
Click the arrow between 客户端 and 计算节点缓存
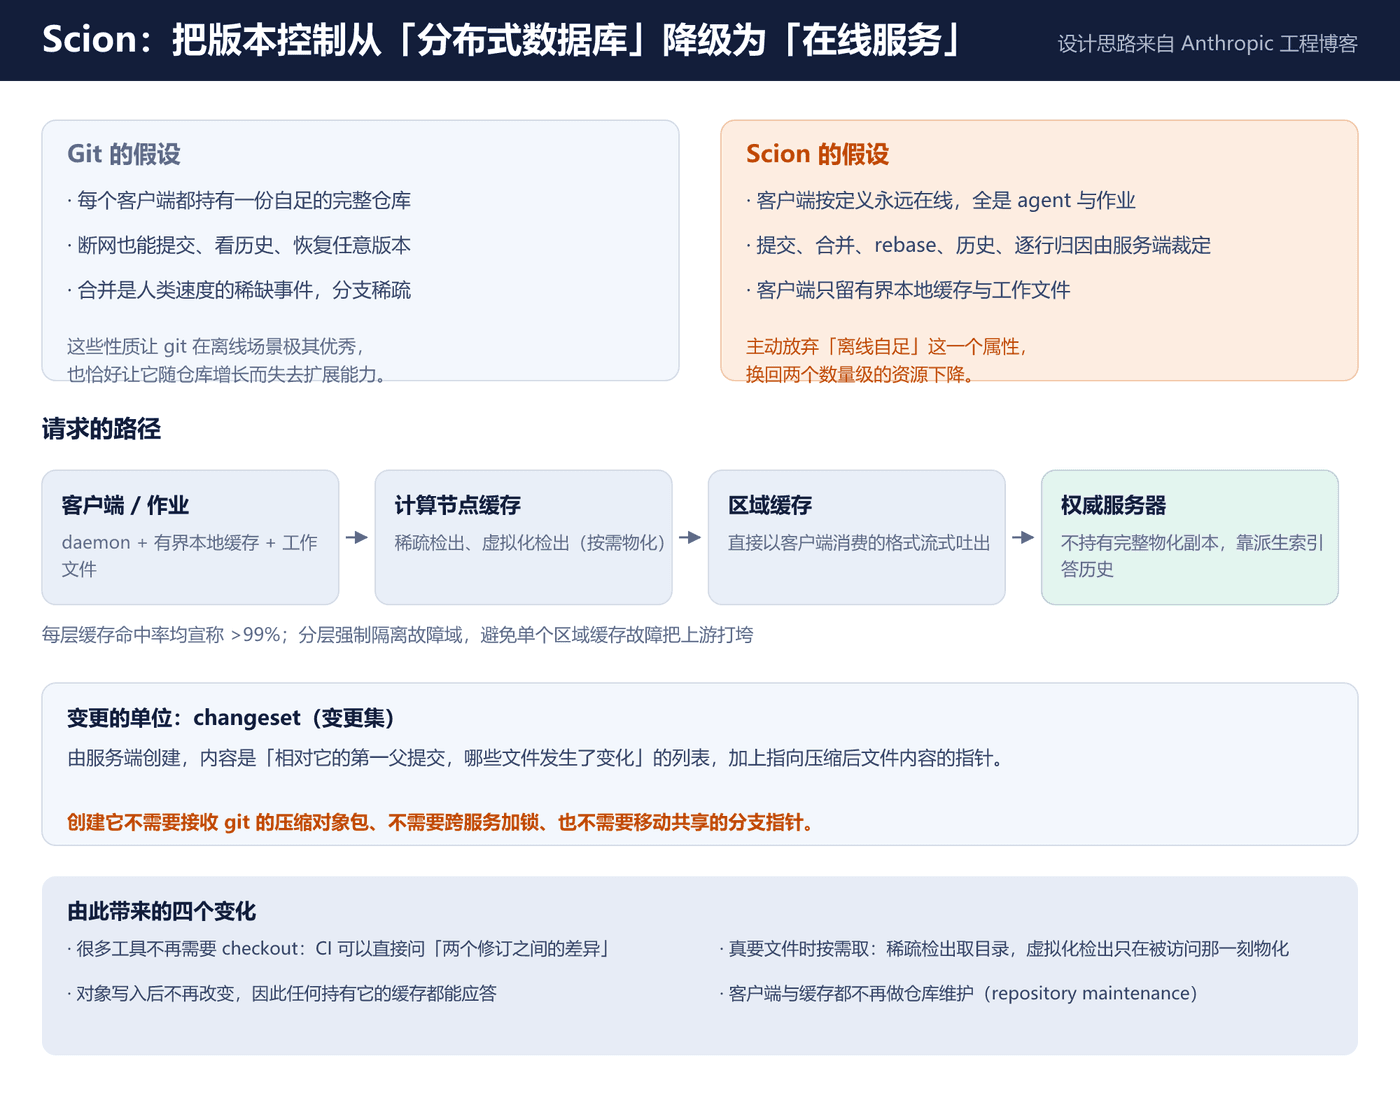point(357,537)
